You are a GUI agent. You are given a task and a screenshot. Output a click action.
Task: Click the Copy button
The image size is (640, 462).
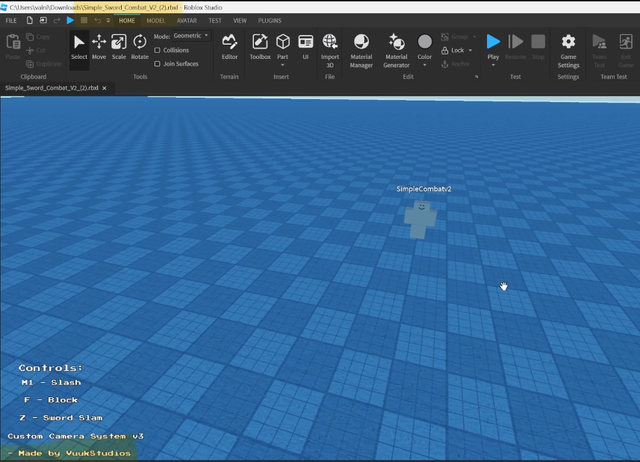pyautogui.click(x=38, y=37)
